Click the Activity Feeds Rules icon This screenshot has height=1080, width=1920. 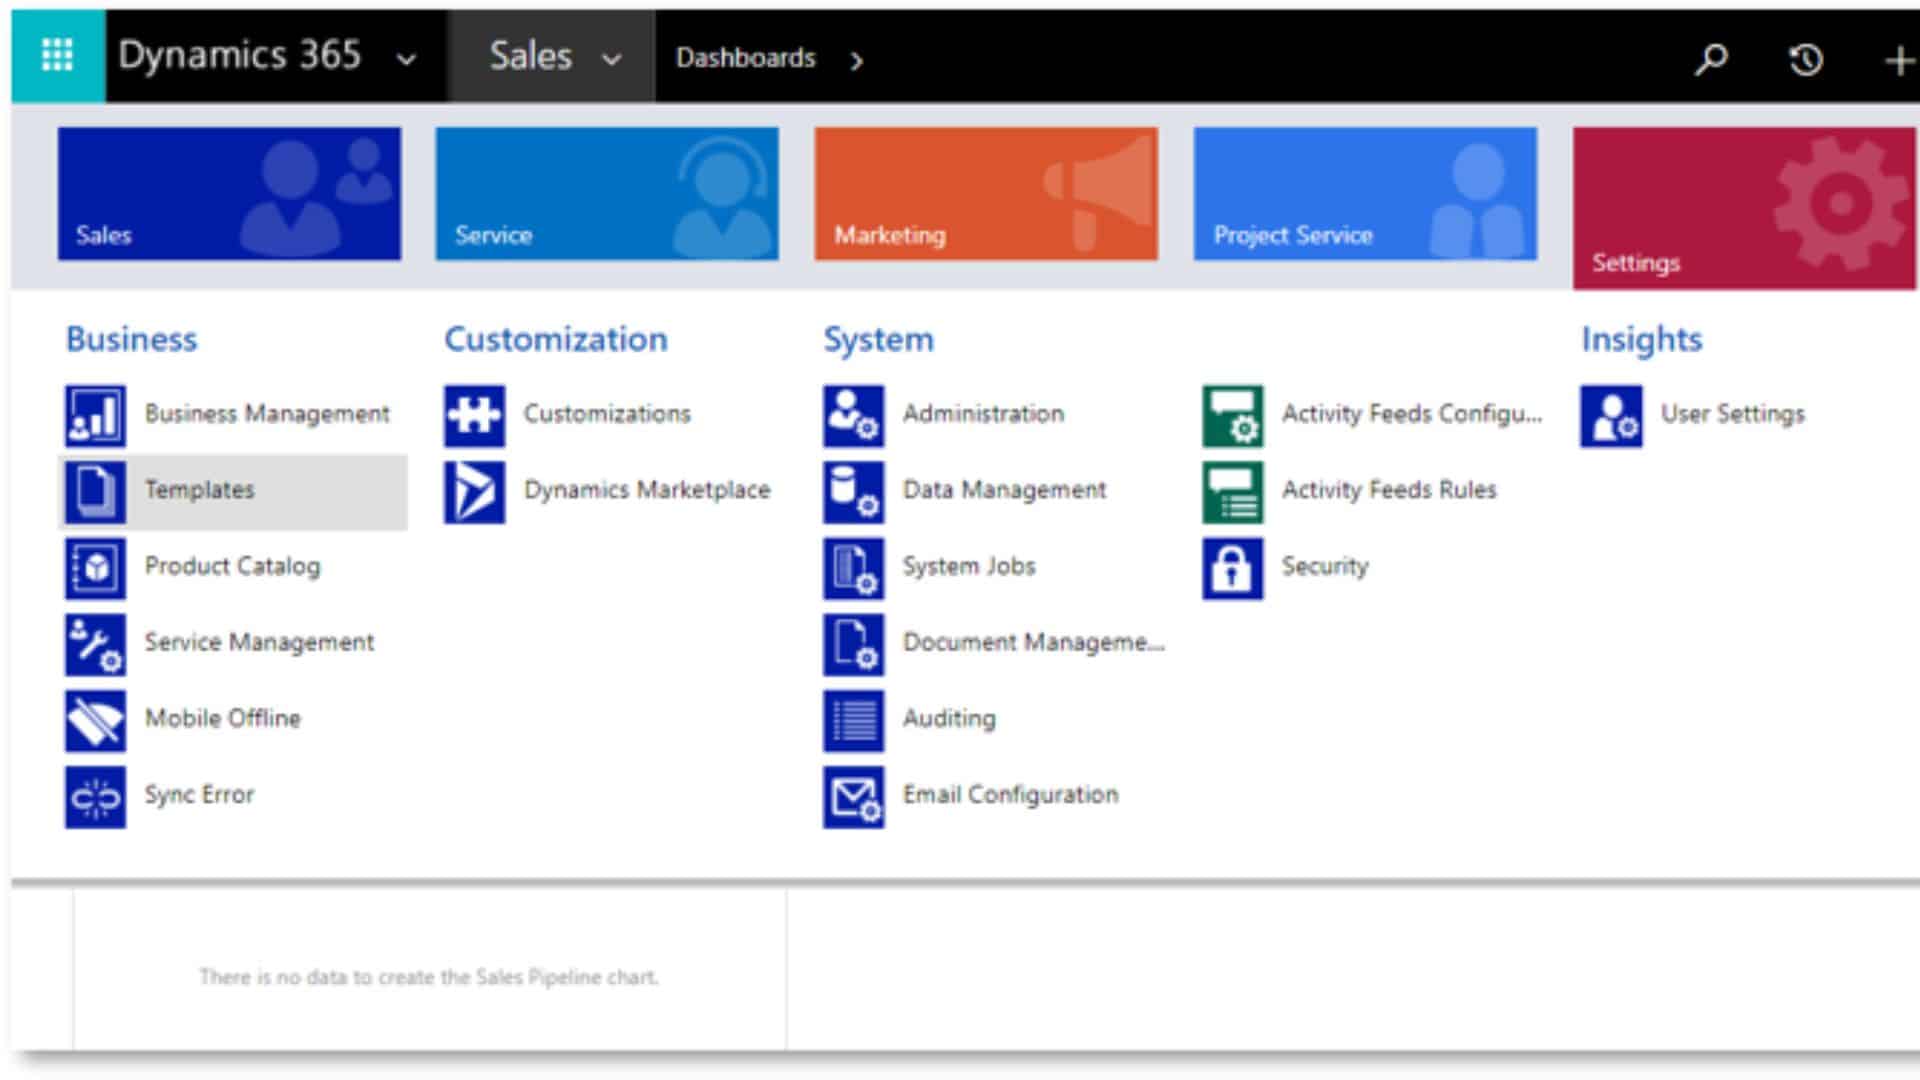[x=1232, y=491]
